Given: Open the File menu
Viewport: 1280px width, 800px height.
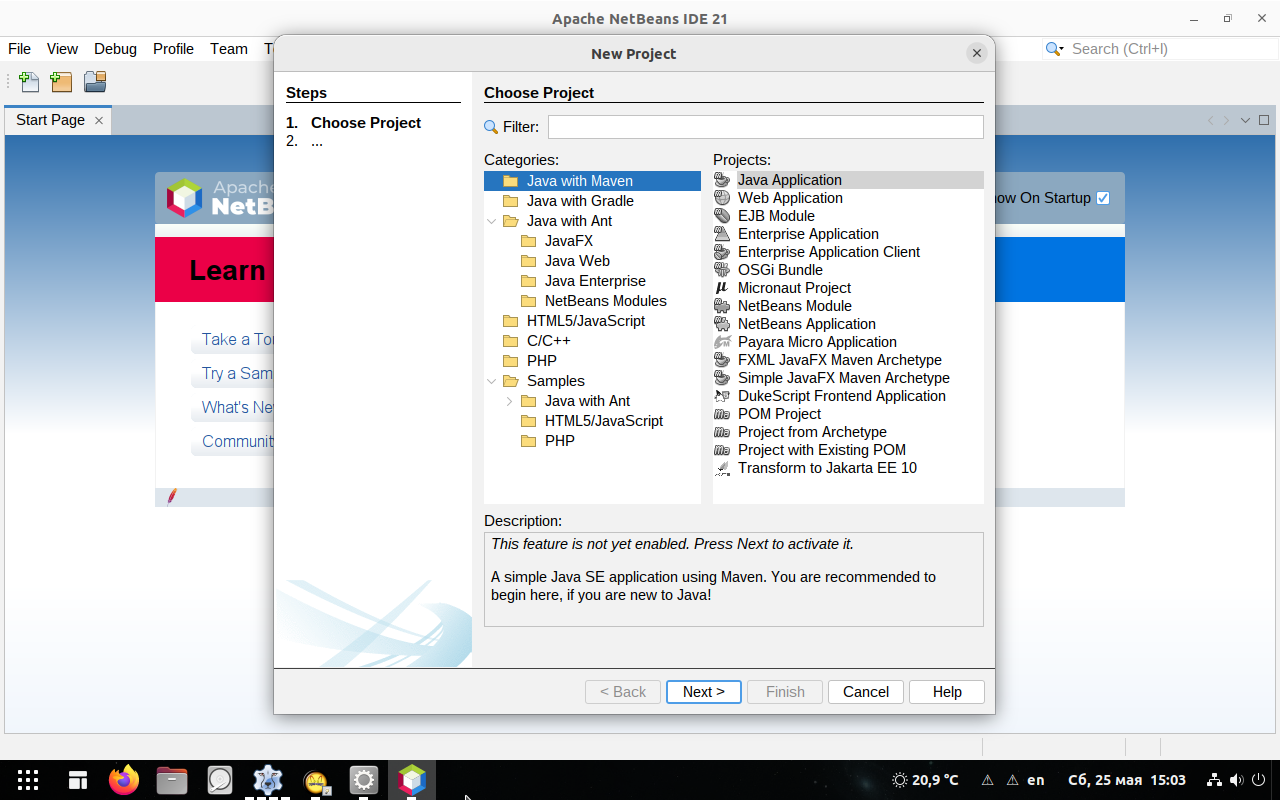Looking at the screenshot, I should 20,49.
